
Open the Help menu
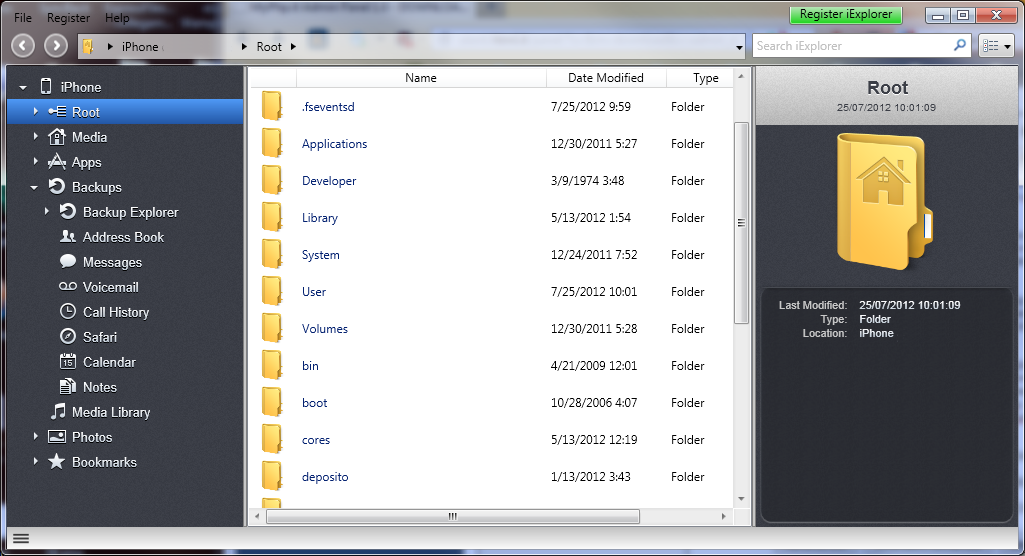(x=117, y=18)
